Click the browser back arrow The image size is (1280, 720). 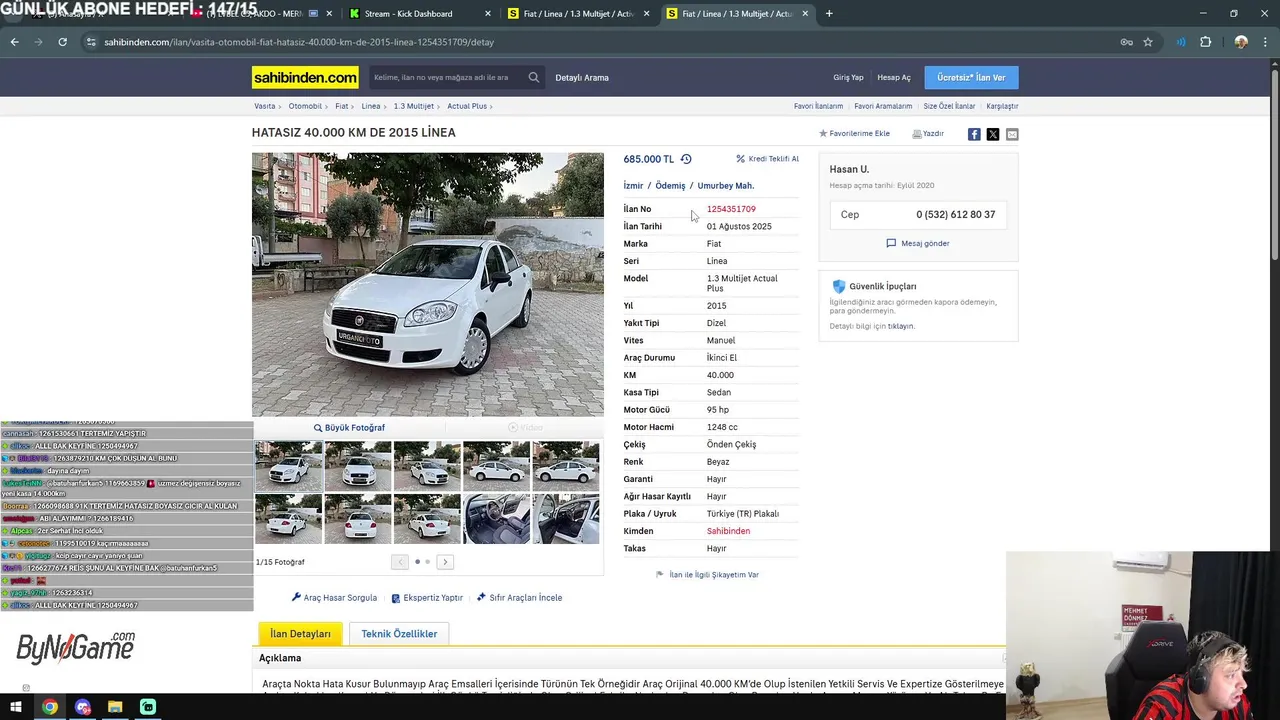click(14, 42)
